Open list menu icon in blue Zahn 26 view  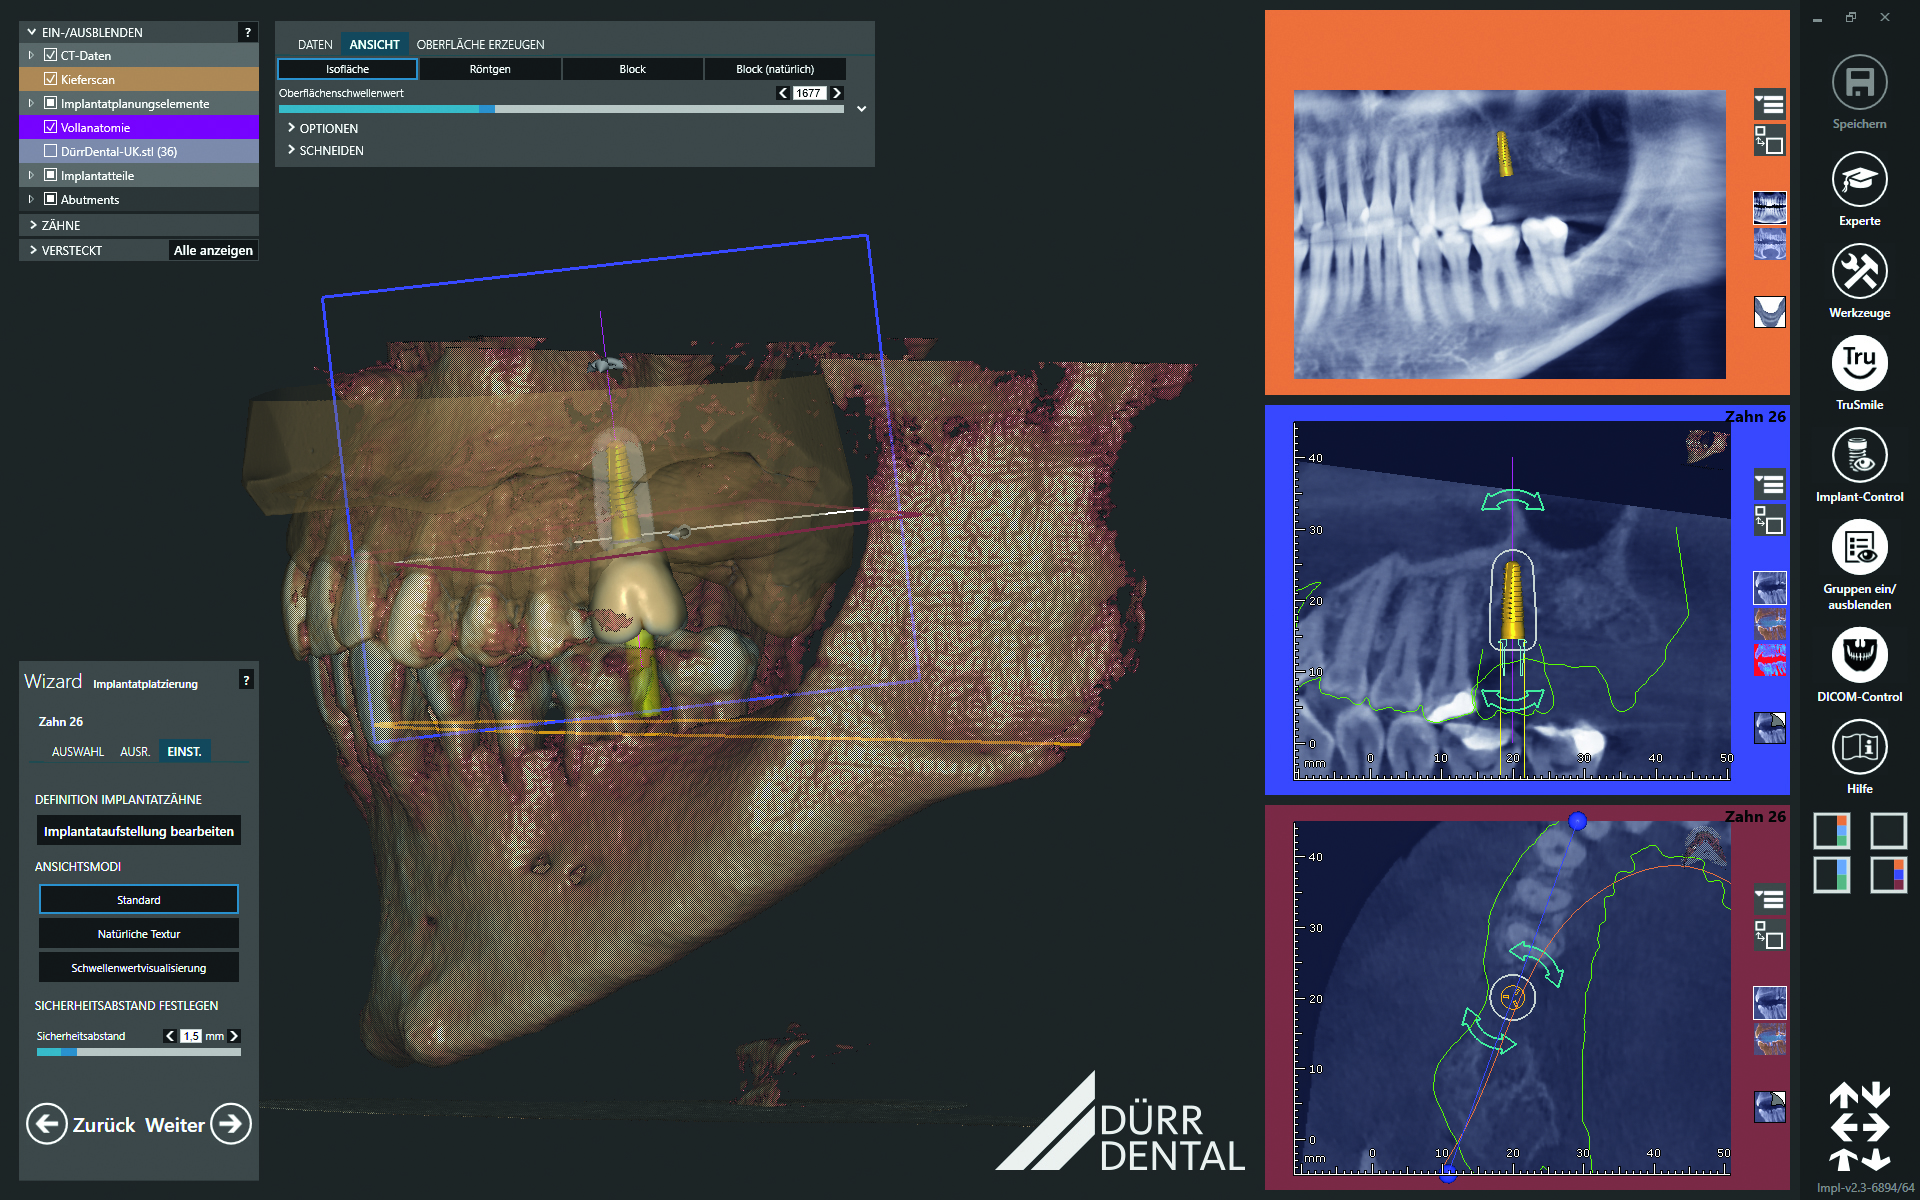pos(1769,484)
